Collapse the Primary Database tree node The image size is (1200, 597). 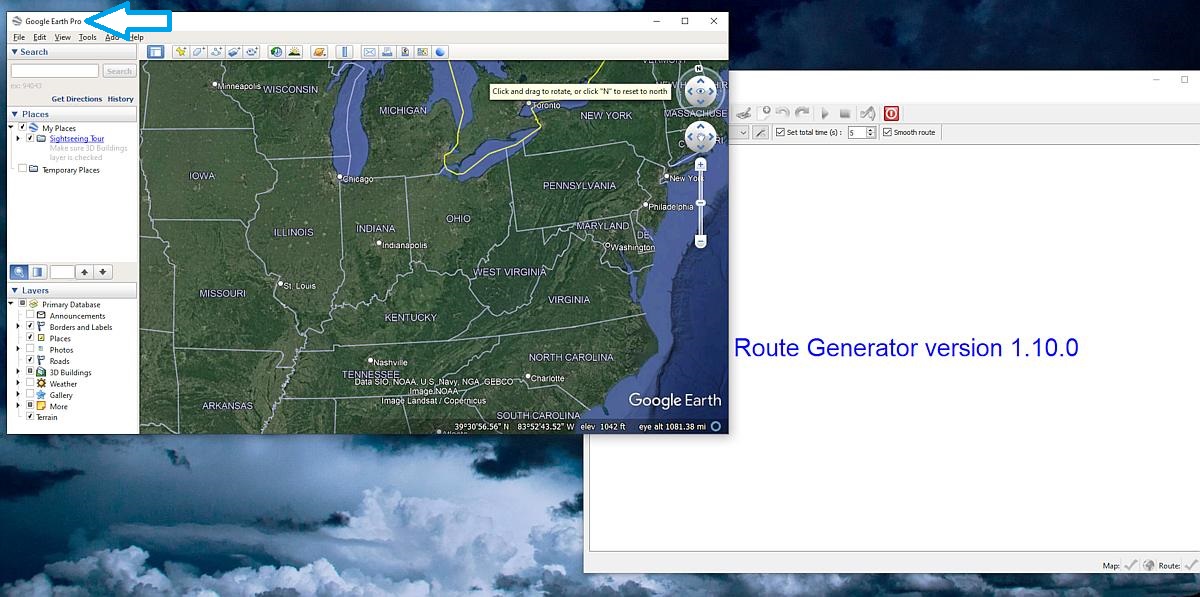tap(12, 304)
